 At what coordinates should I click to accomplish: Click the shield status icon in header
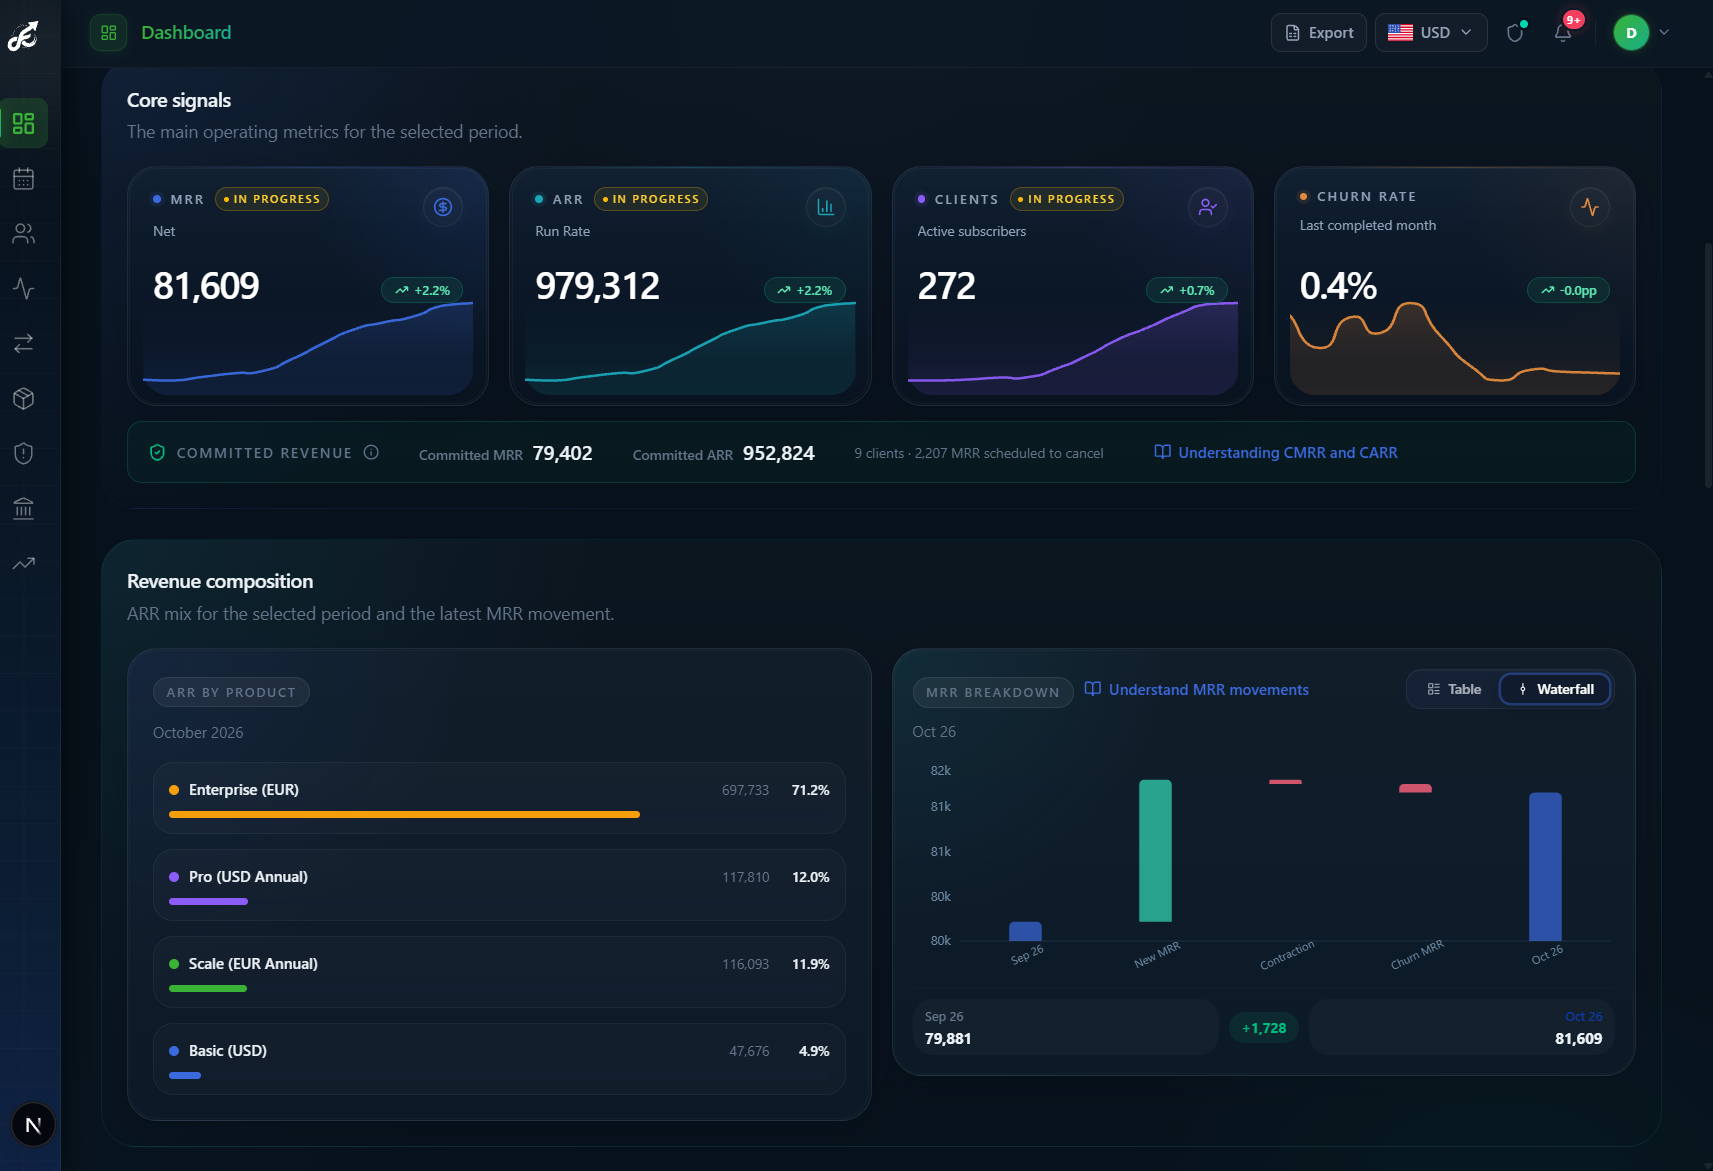pos(1515,33)
